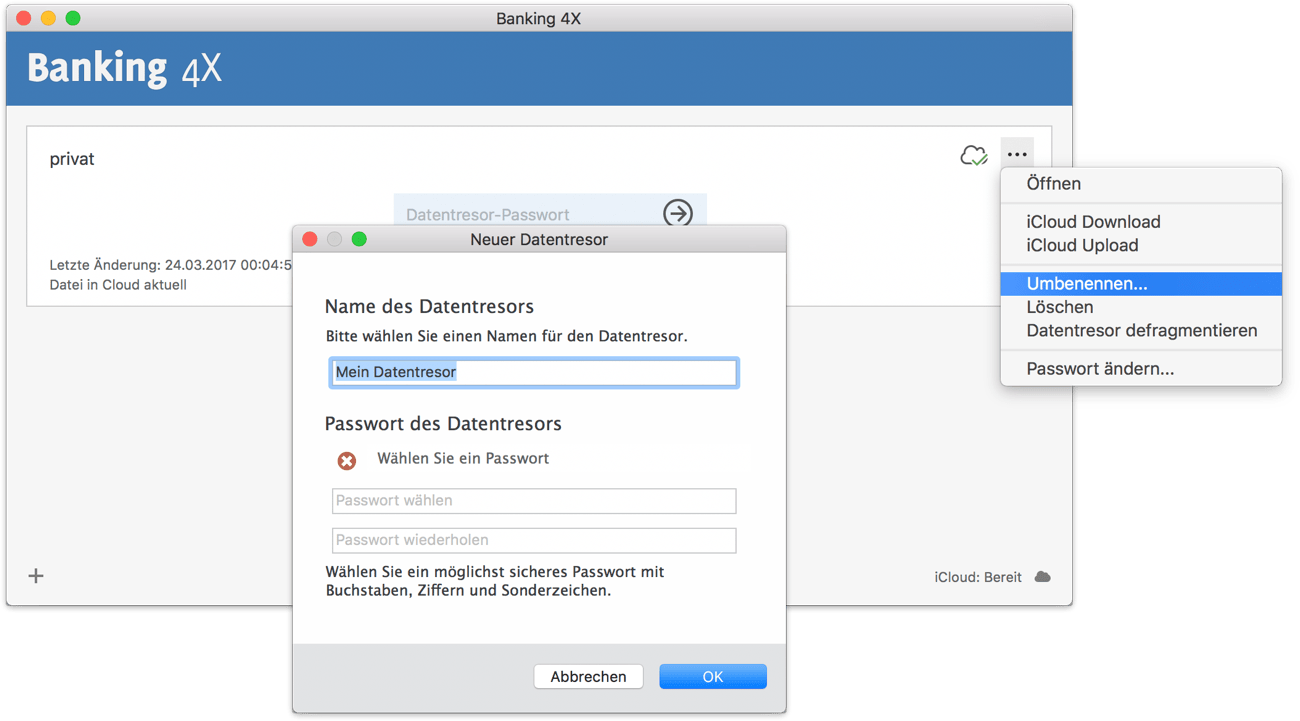This screenshot has width=1300, height=721.
Task: Click the cloud icon next to iCloud: Bereit
Action: click(x=1042, y=577)
